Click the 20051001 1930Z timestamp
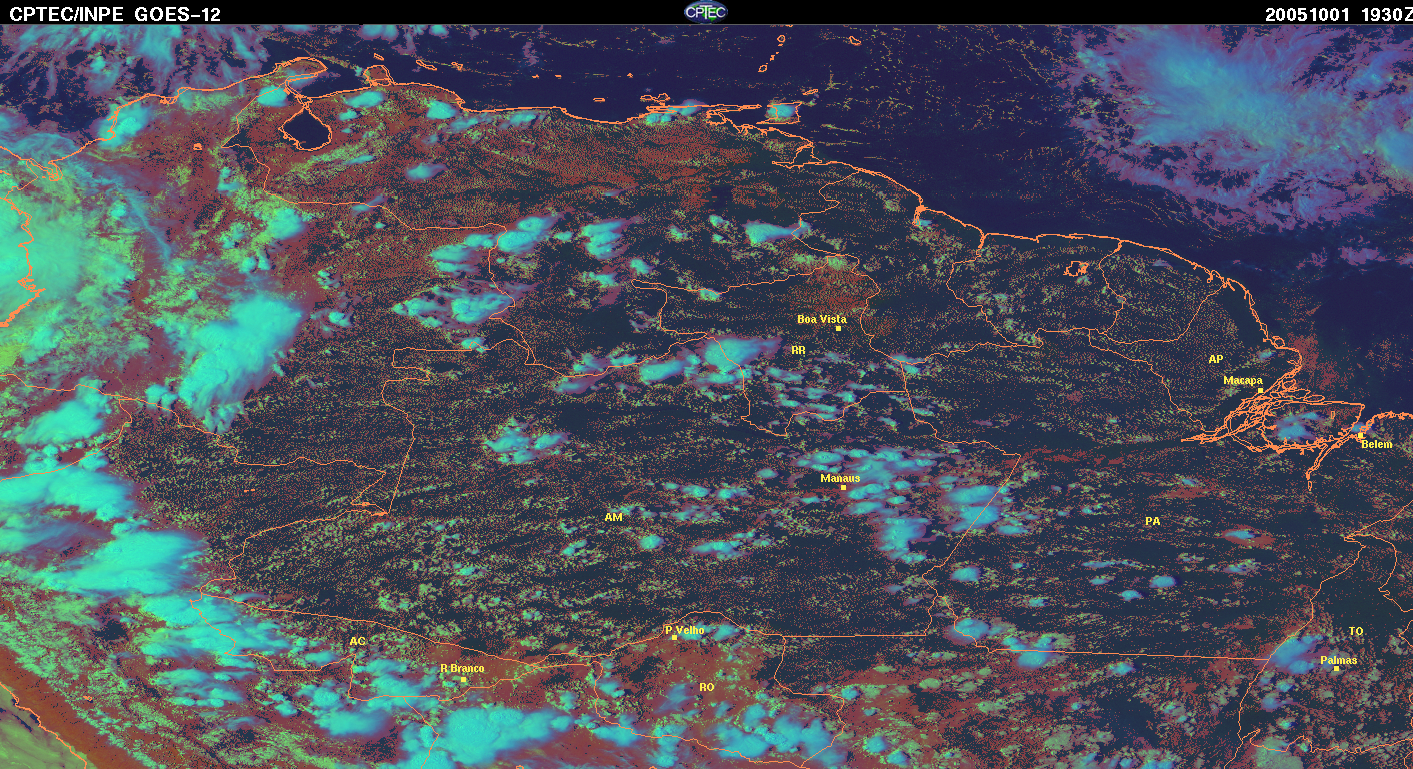 (1338, 14)
